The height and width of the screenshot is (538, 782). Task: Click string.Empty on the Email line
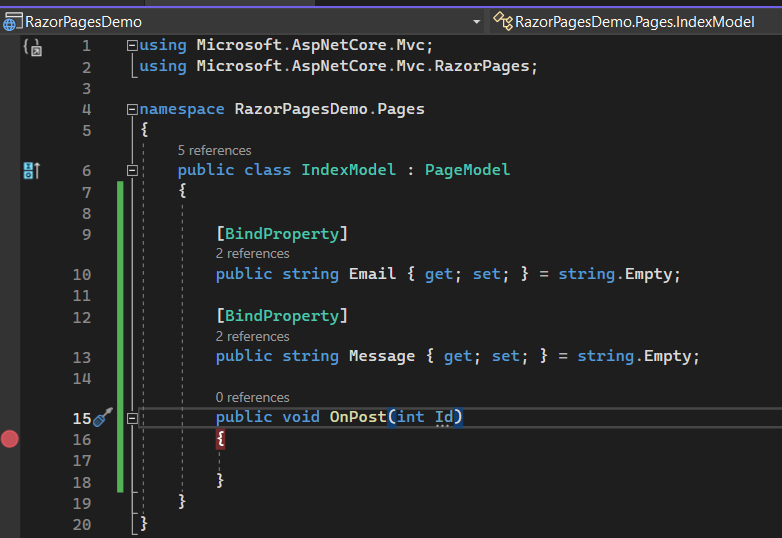pos(615,274)
